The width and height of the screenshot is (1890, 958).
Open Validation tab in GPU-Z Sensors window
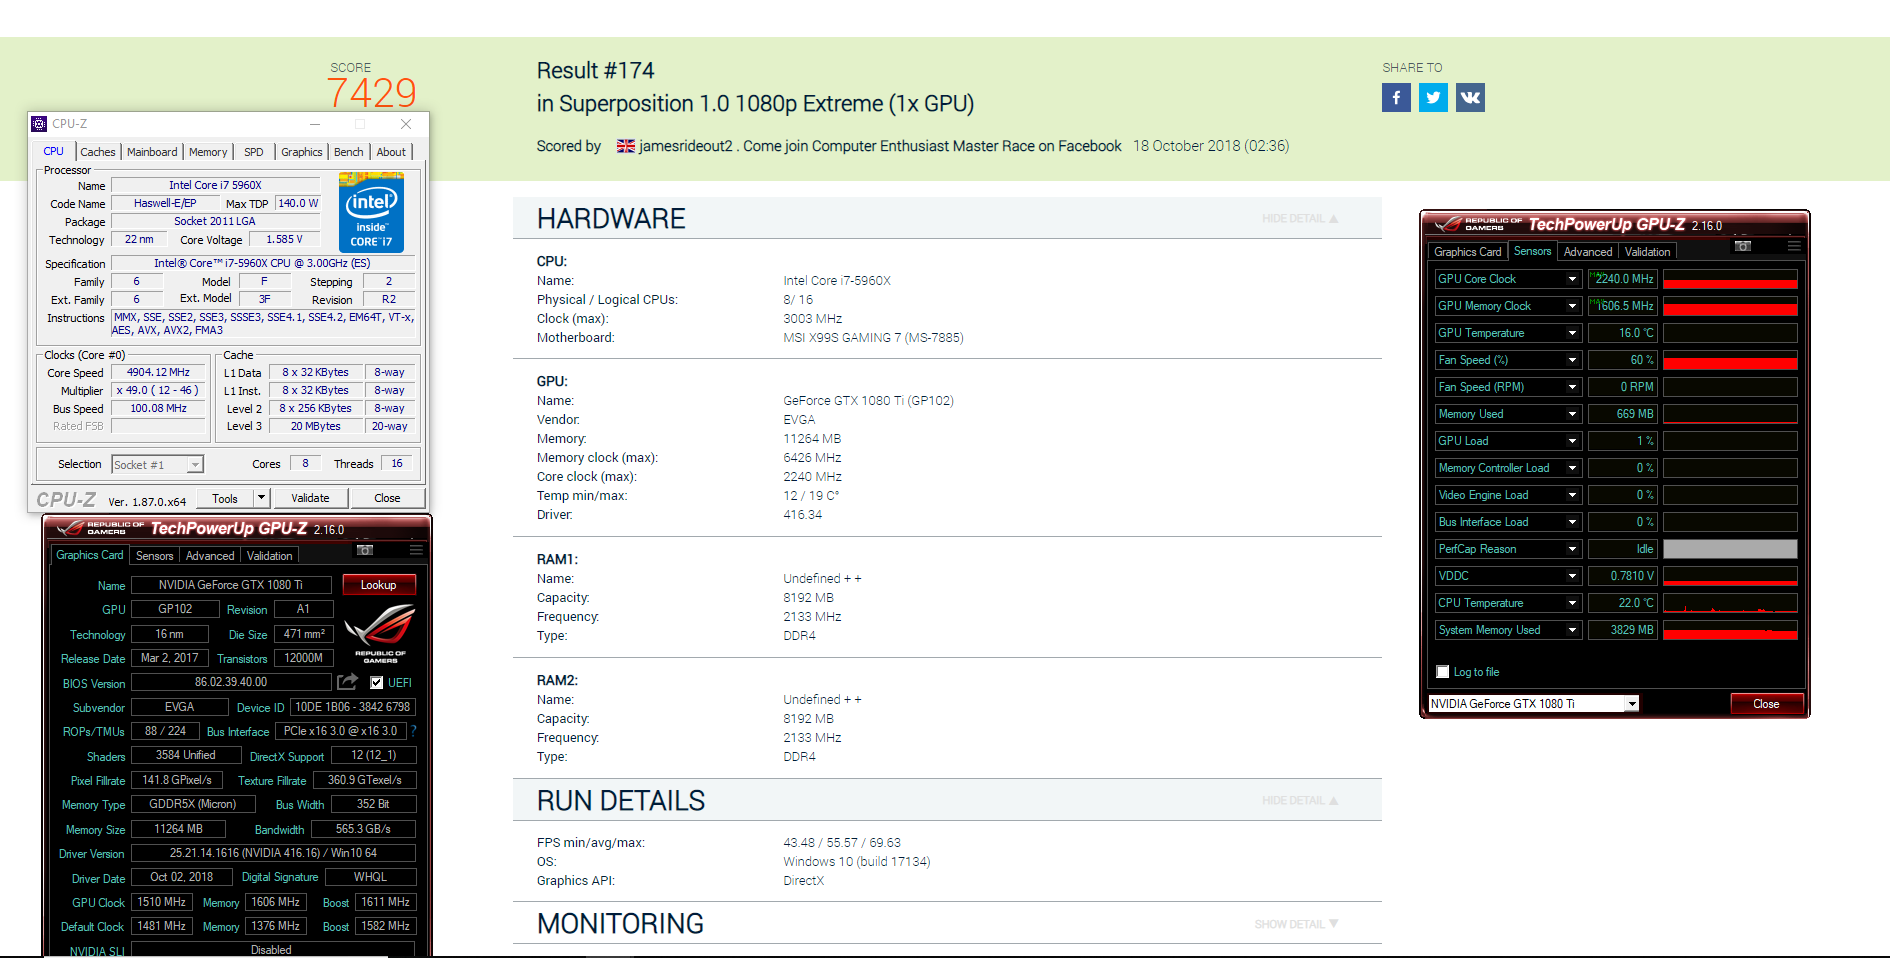click(x=1647, y=252)
